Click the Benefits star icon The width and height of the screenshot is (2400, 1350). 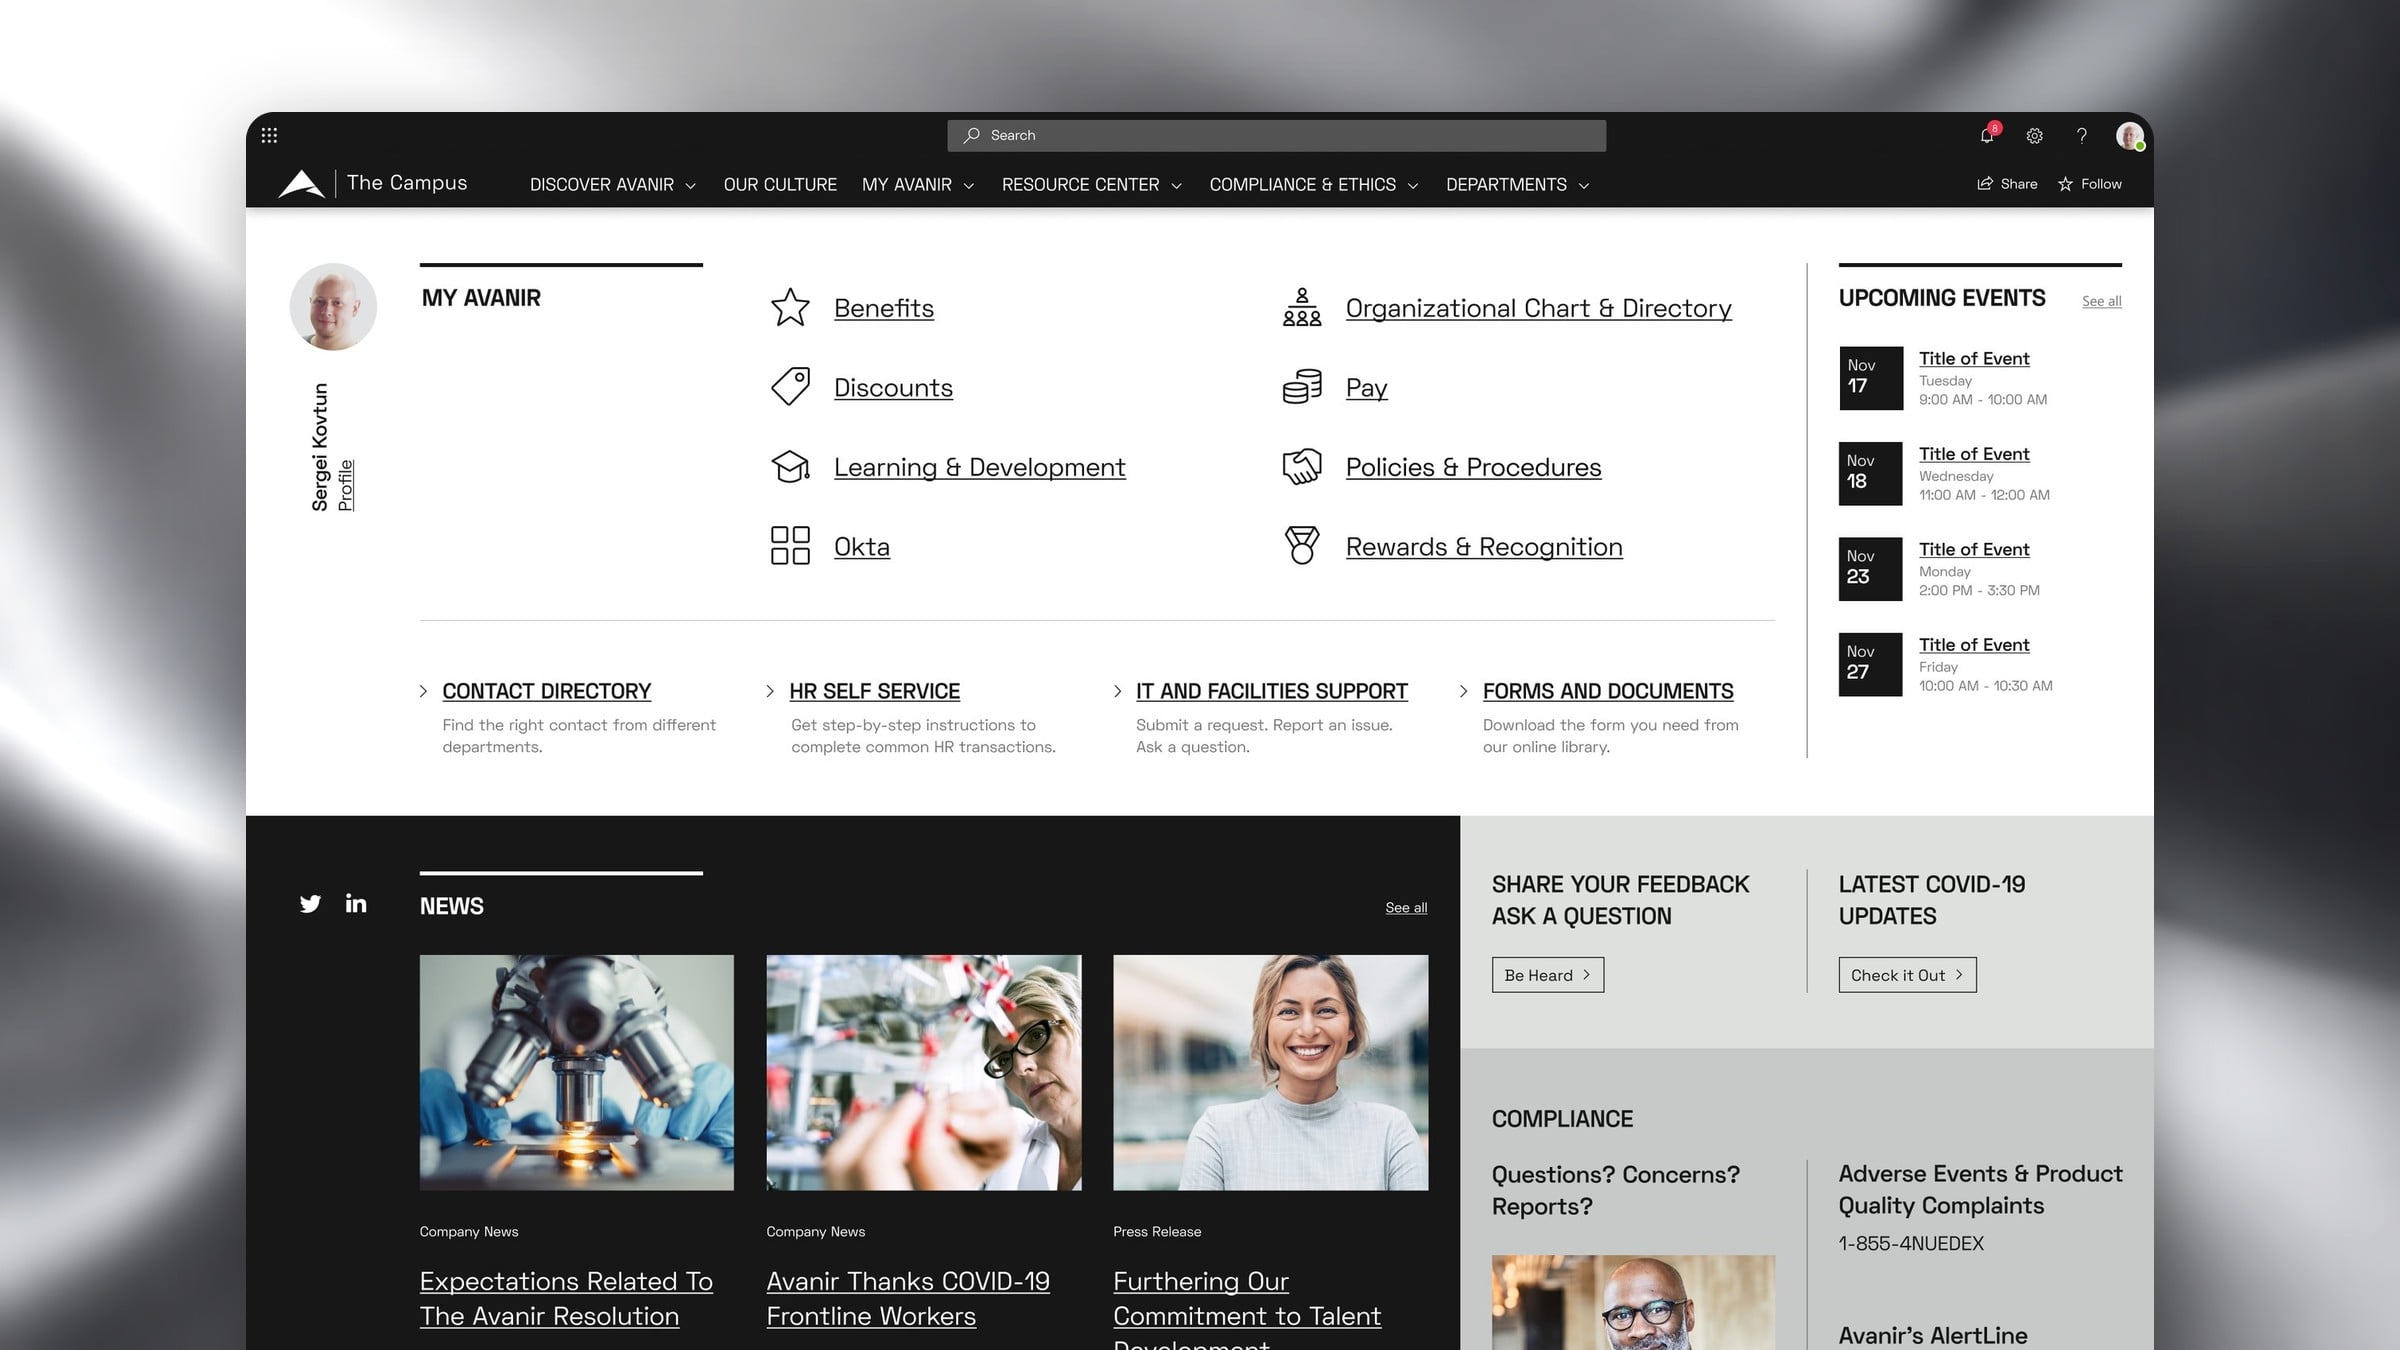[x=790, y=307]
